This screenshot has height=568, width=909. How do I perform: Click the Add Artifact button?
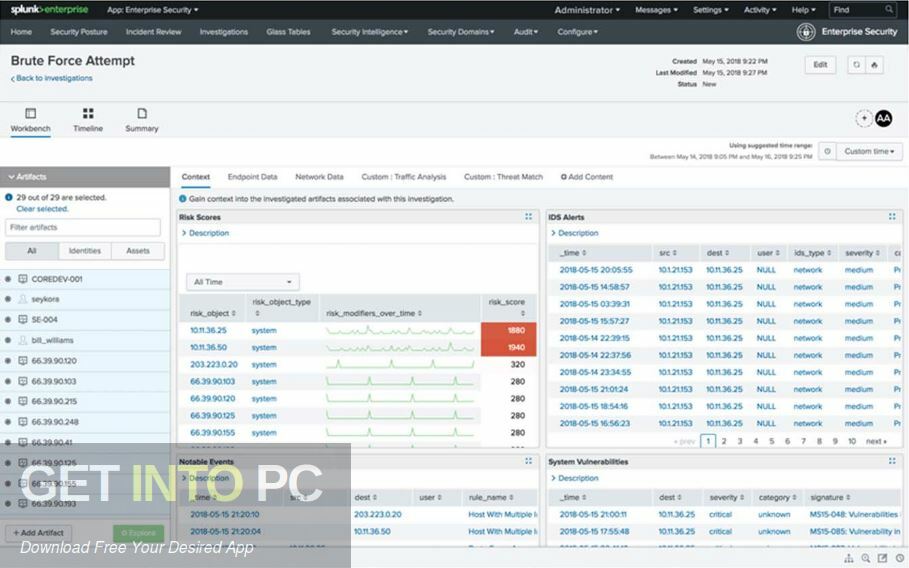click(39, 533)
